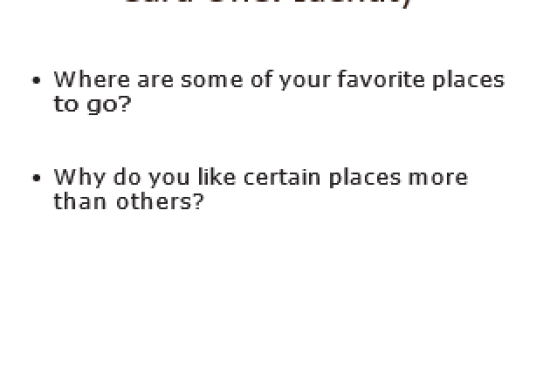Click the word "Where" in first bullet

click(x=92, y=80)
